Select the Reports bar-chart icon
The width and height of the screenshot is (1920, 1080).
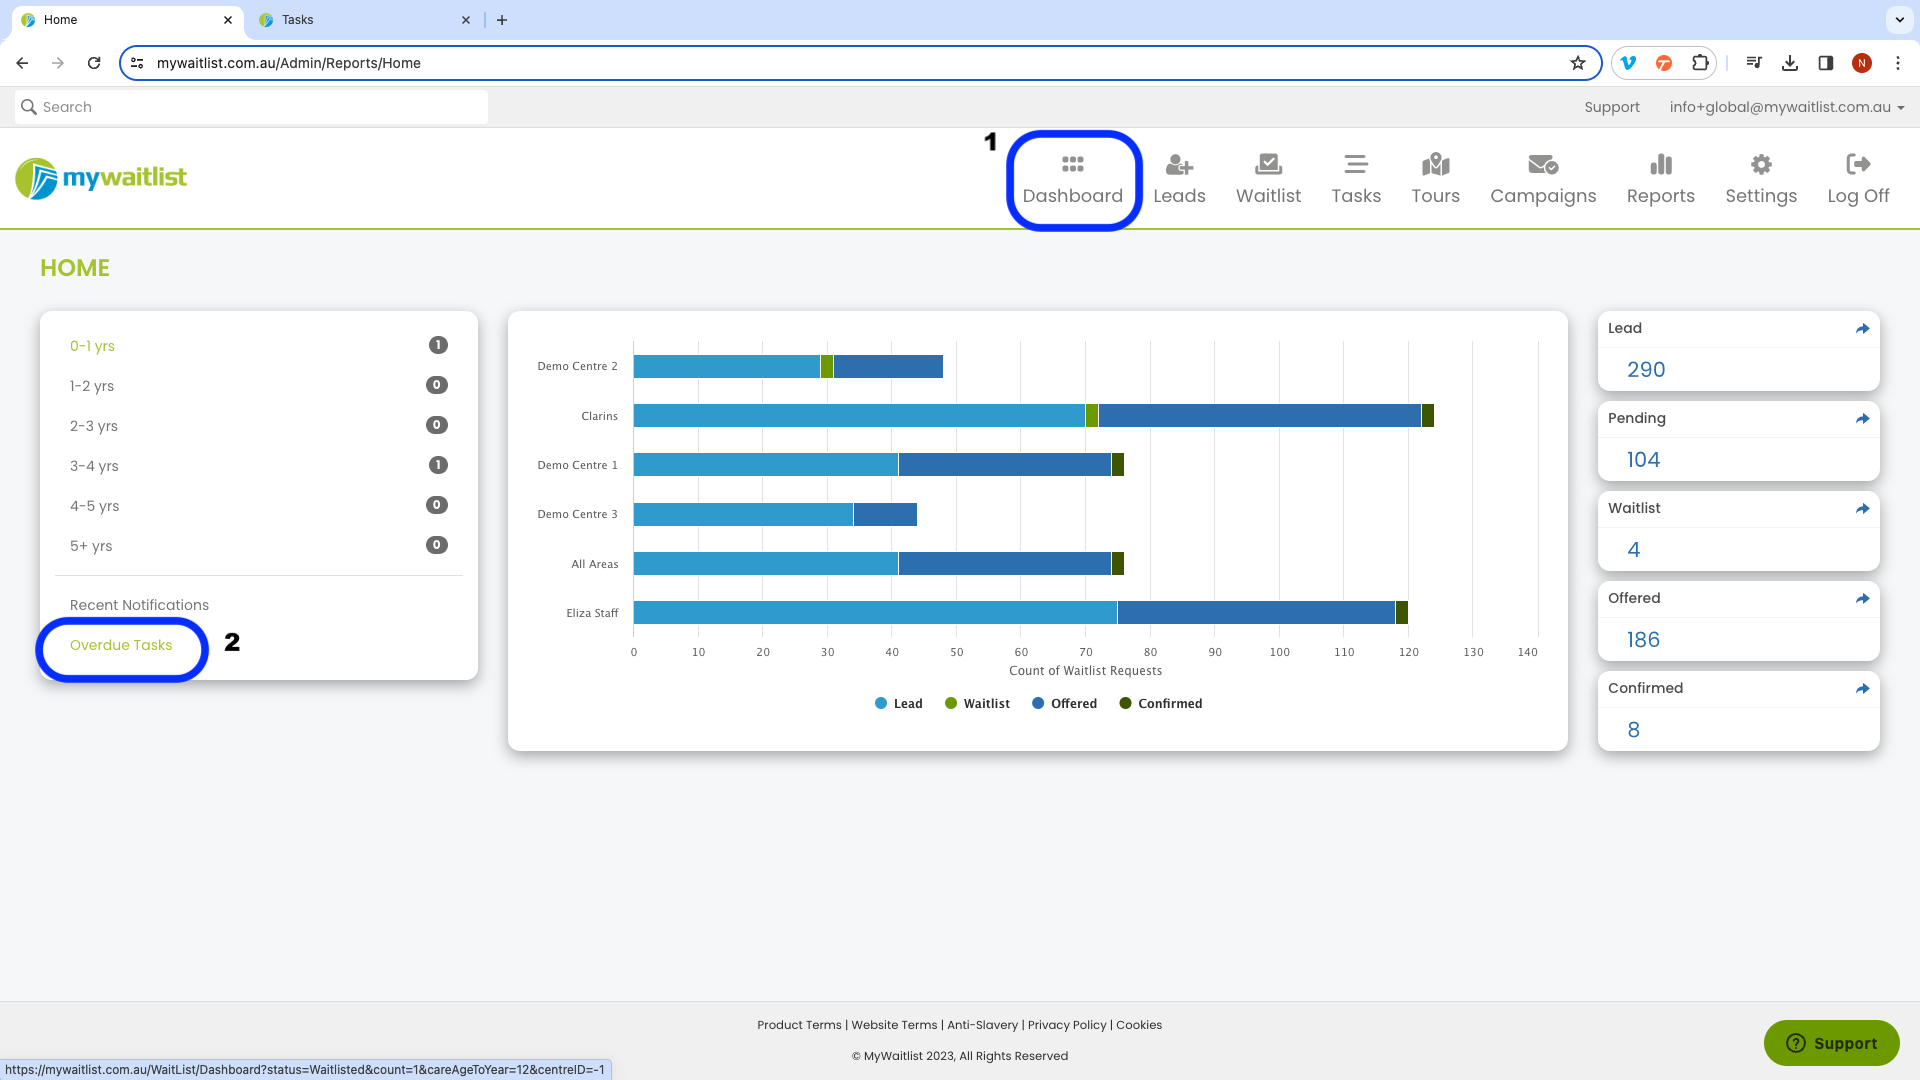pos(1660,164)
